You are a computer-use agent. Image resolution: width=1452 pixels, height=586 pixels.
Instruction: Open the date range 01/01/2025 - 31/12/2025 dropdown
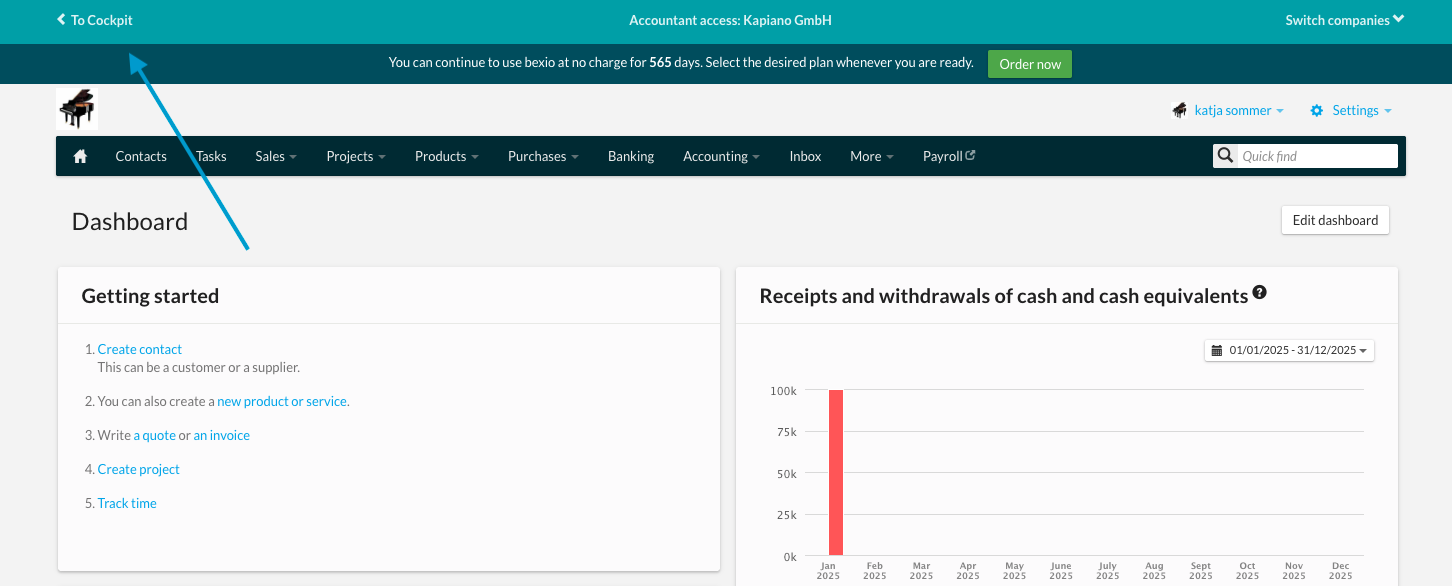(x=1290, y=350)
